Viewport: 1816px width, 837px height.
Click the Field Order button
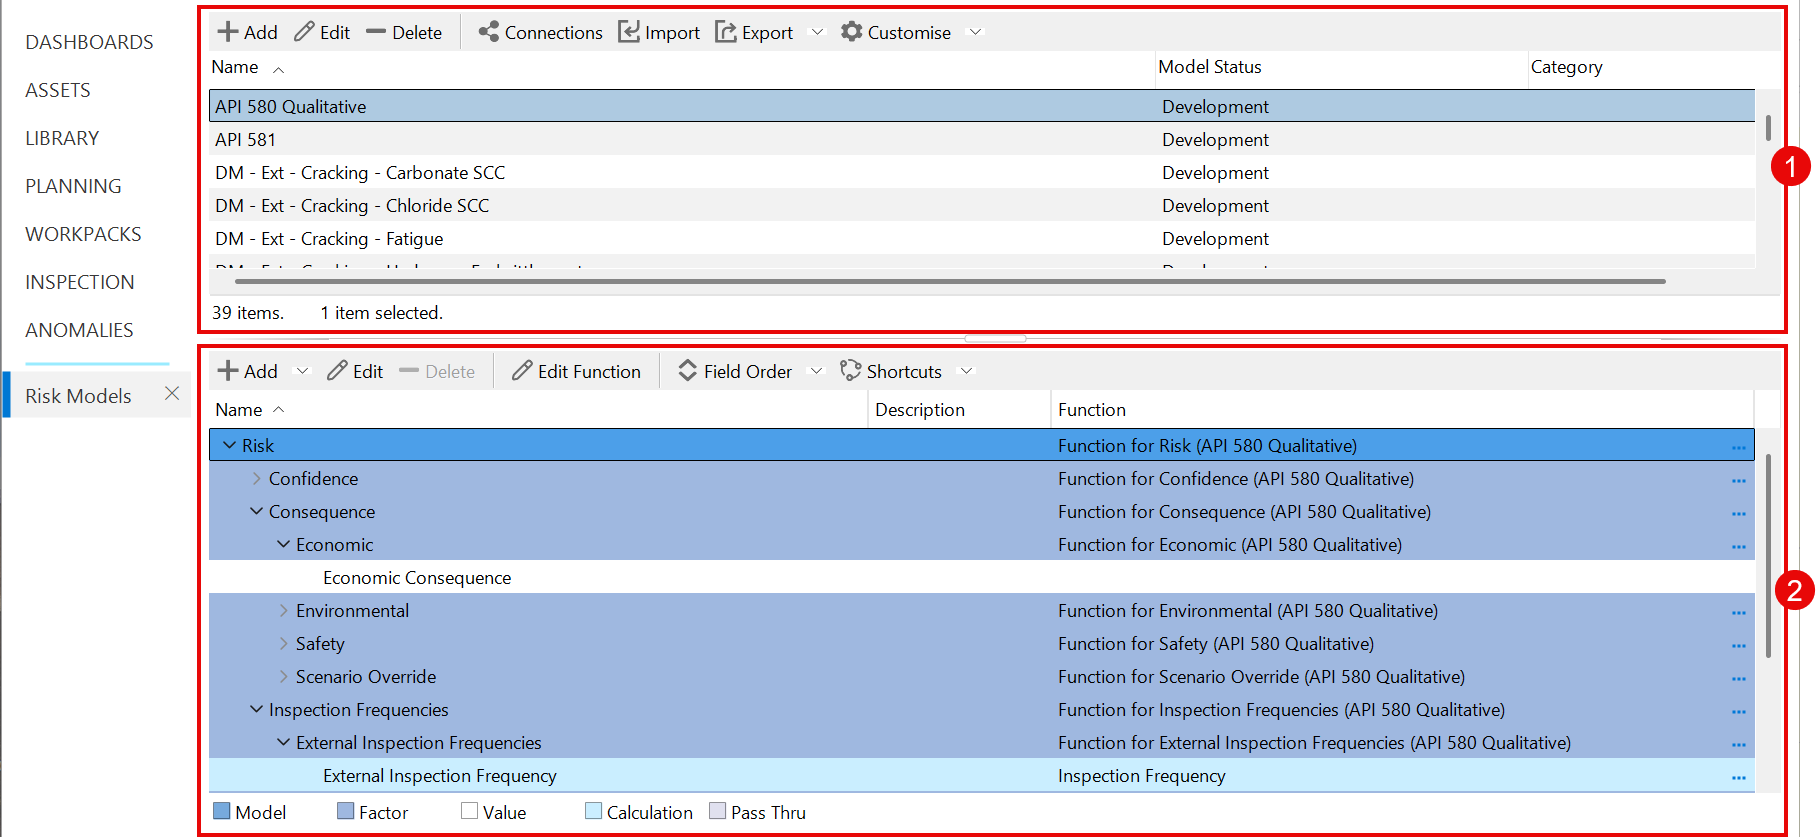click(735, 371)
